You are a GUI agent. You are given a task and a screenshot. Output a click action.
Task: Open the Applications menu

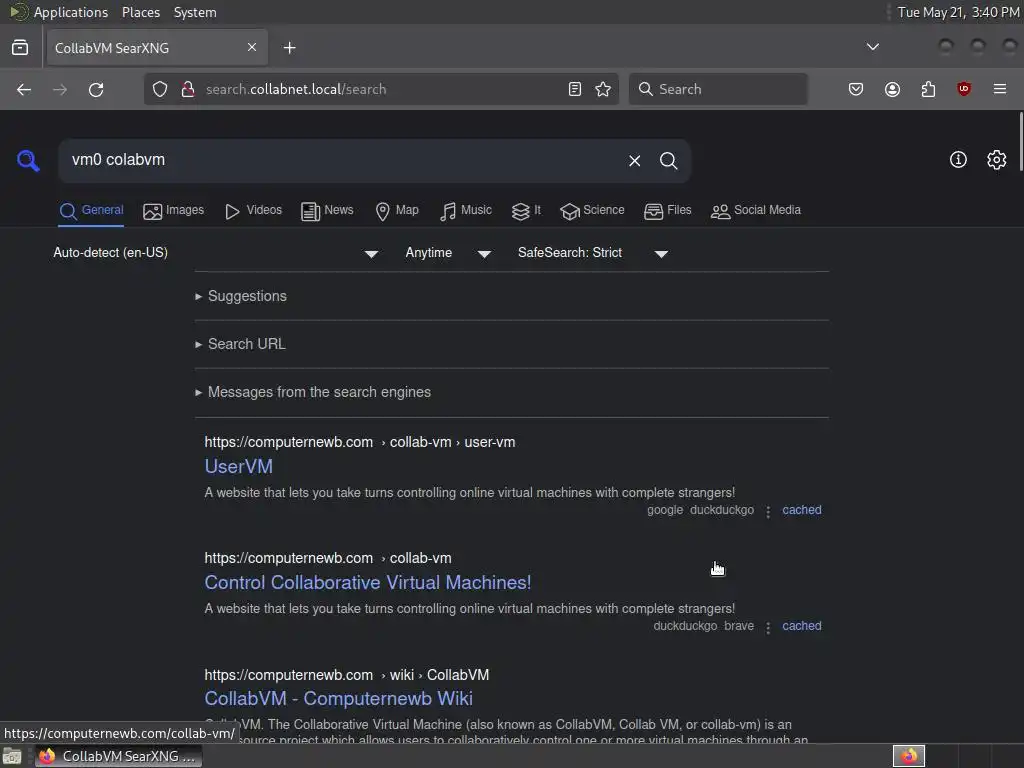[71, 12]
